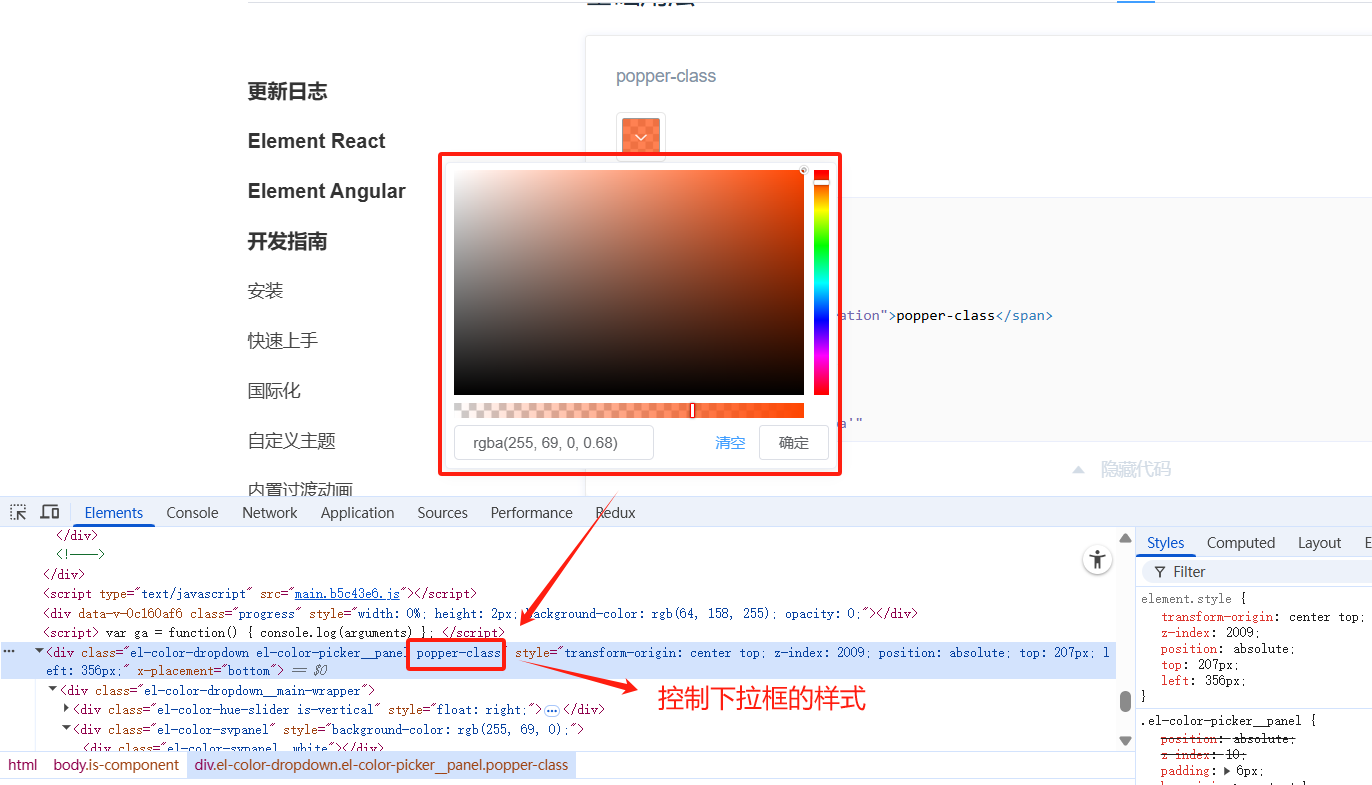This screenshot has height=785, width=1372.
Task: Collapse the el-color-dropdown__main-wrapper node
Action: (x=53, y=690)
